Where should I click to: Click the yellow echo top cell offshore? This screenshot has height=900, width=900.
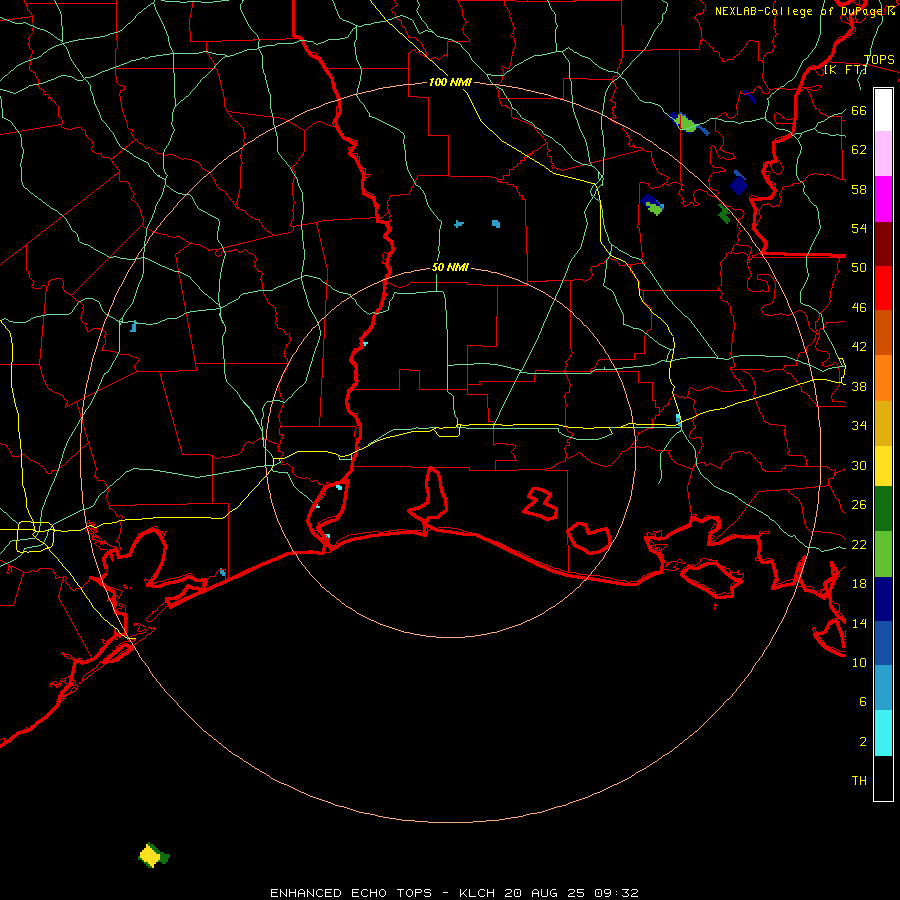click(150, 856)
